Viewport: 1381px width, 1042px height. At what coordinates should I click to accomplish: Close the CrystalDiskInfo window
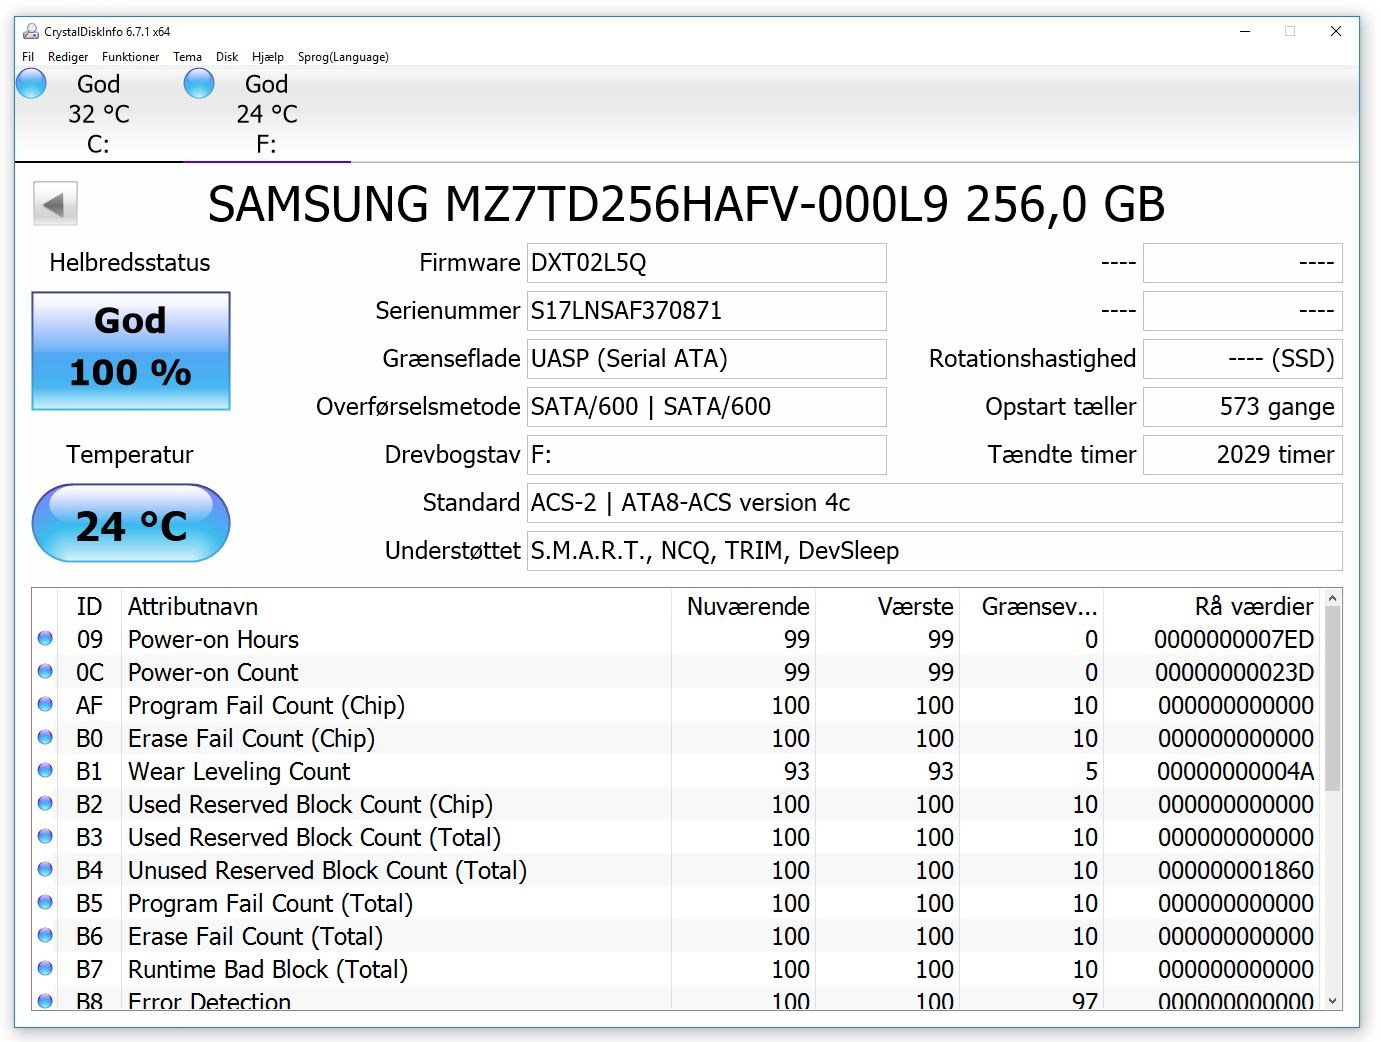(x=1336, y=31)
